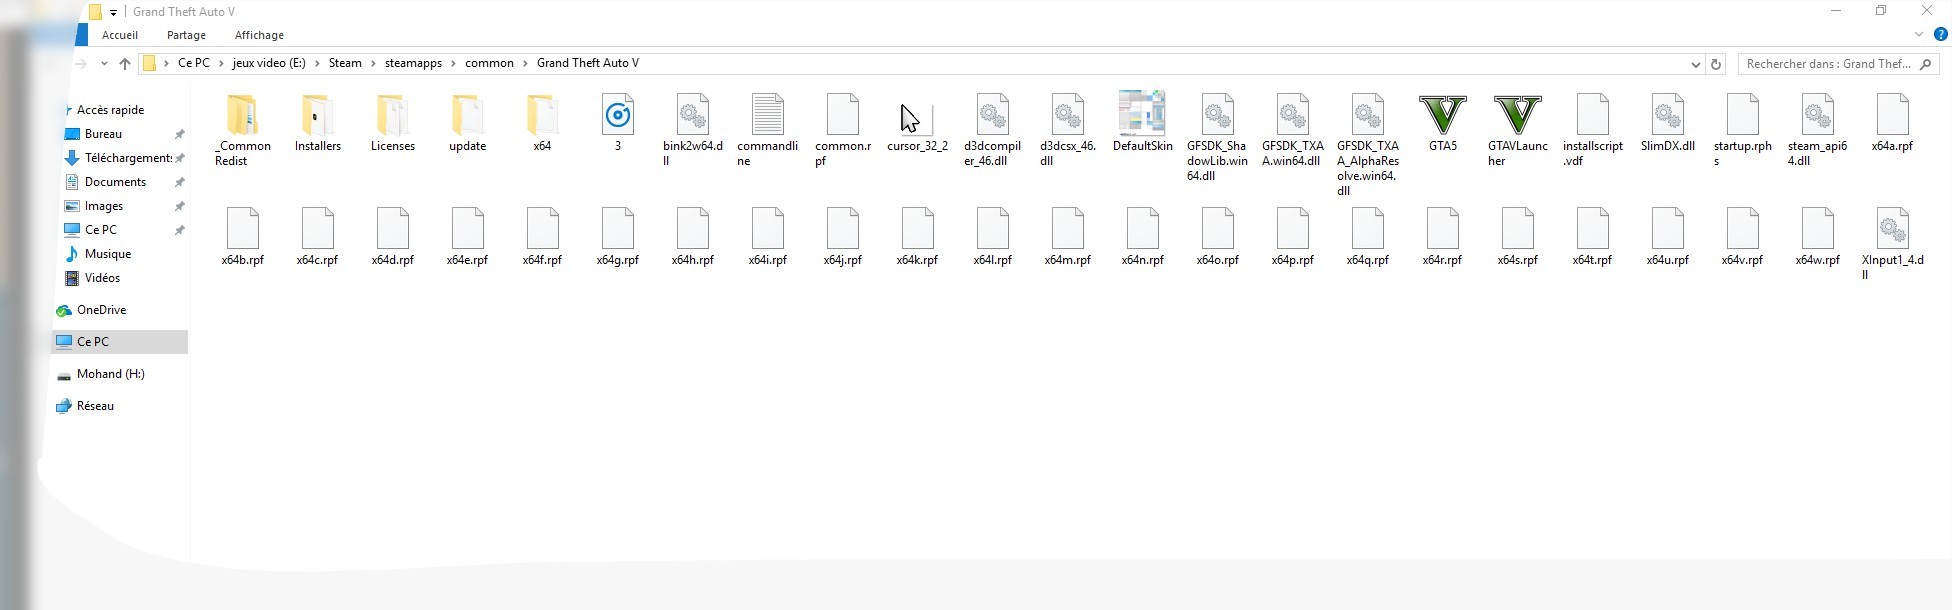1952x610 pixels.
Task: Navigate to common in breadcrumb
Action: point(489,63)
